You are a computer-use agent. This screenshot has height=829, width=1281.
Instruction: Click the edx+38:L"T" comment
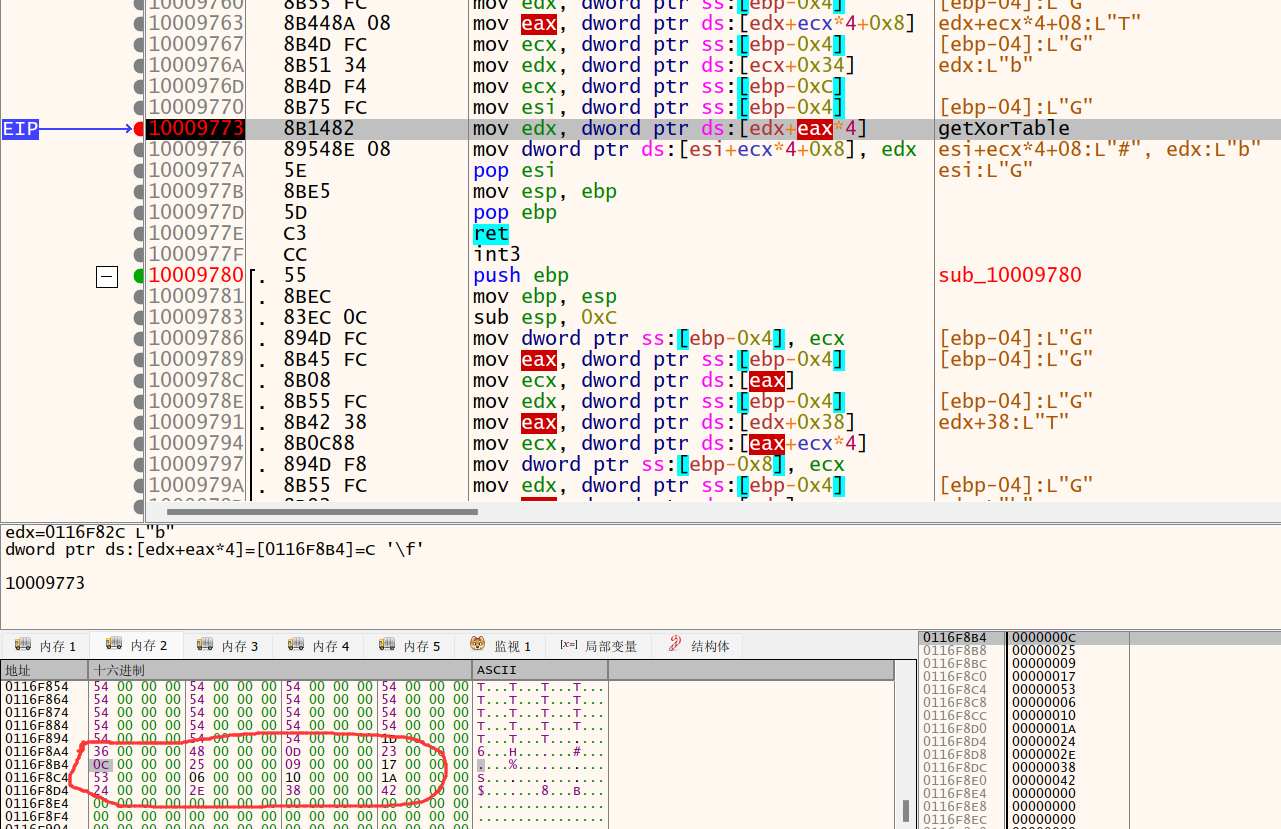coord(1004,423)
